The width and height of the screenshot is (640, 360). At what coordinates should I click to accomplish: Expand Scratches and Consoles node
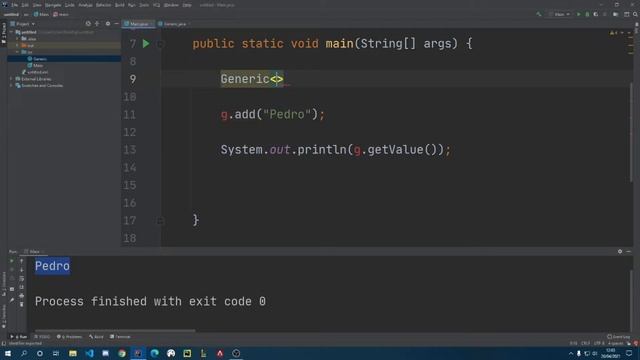[x=11, y=85]
